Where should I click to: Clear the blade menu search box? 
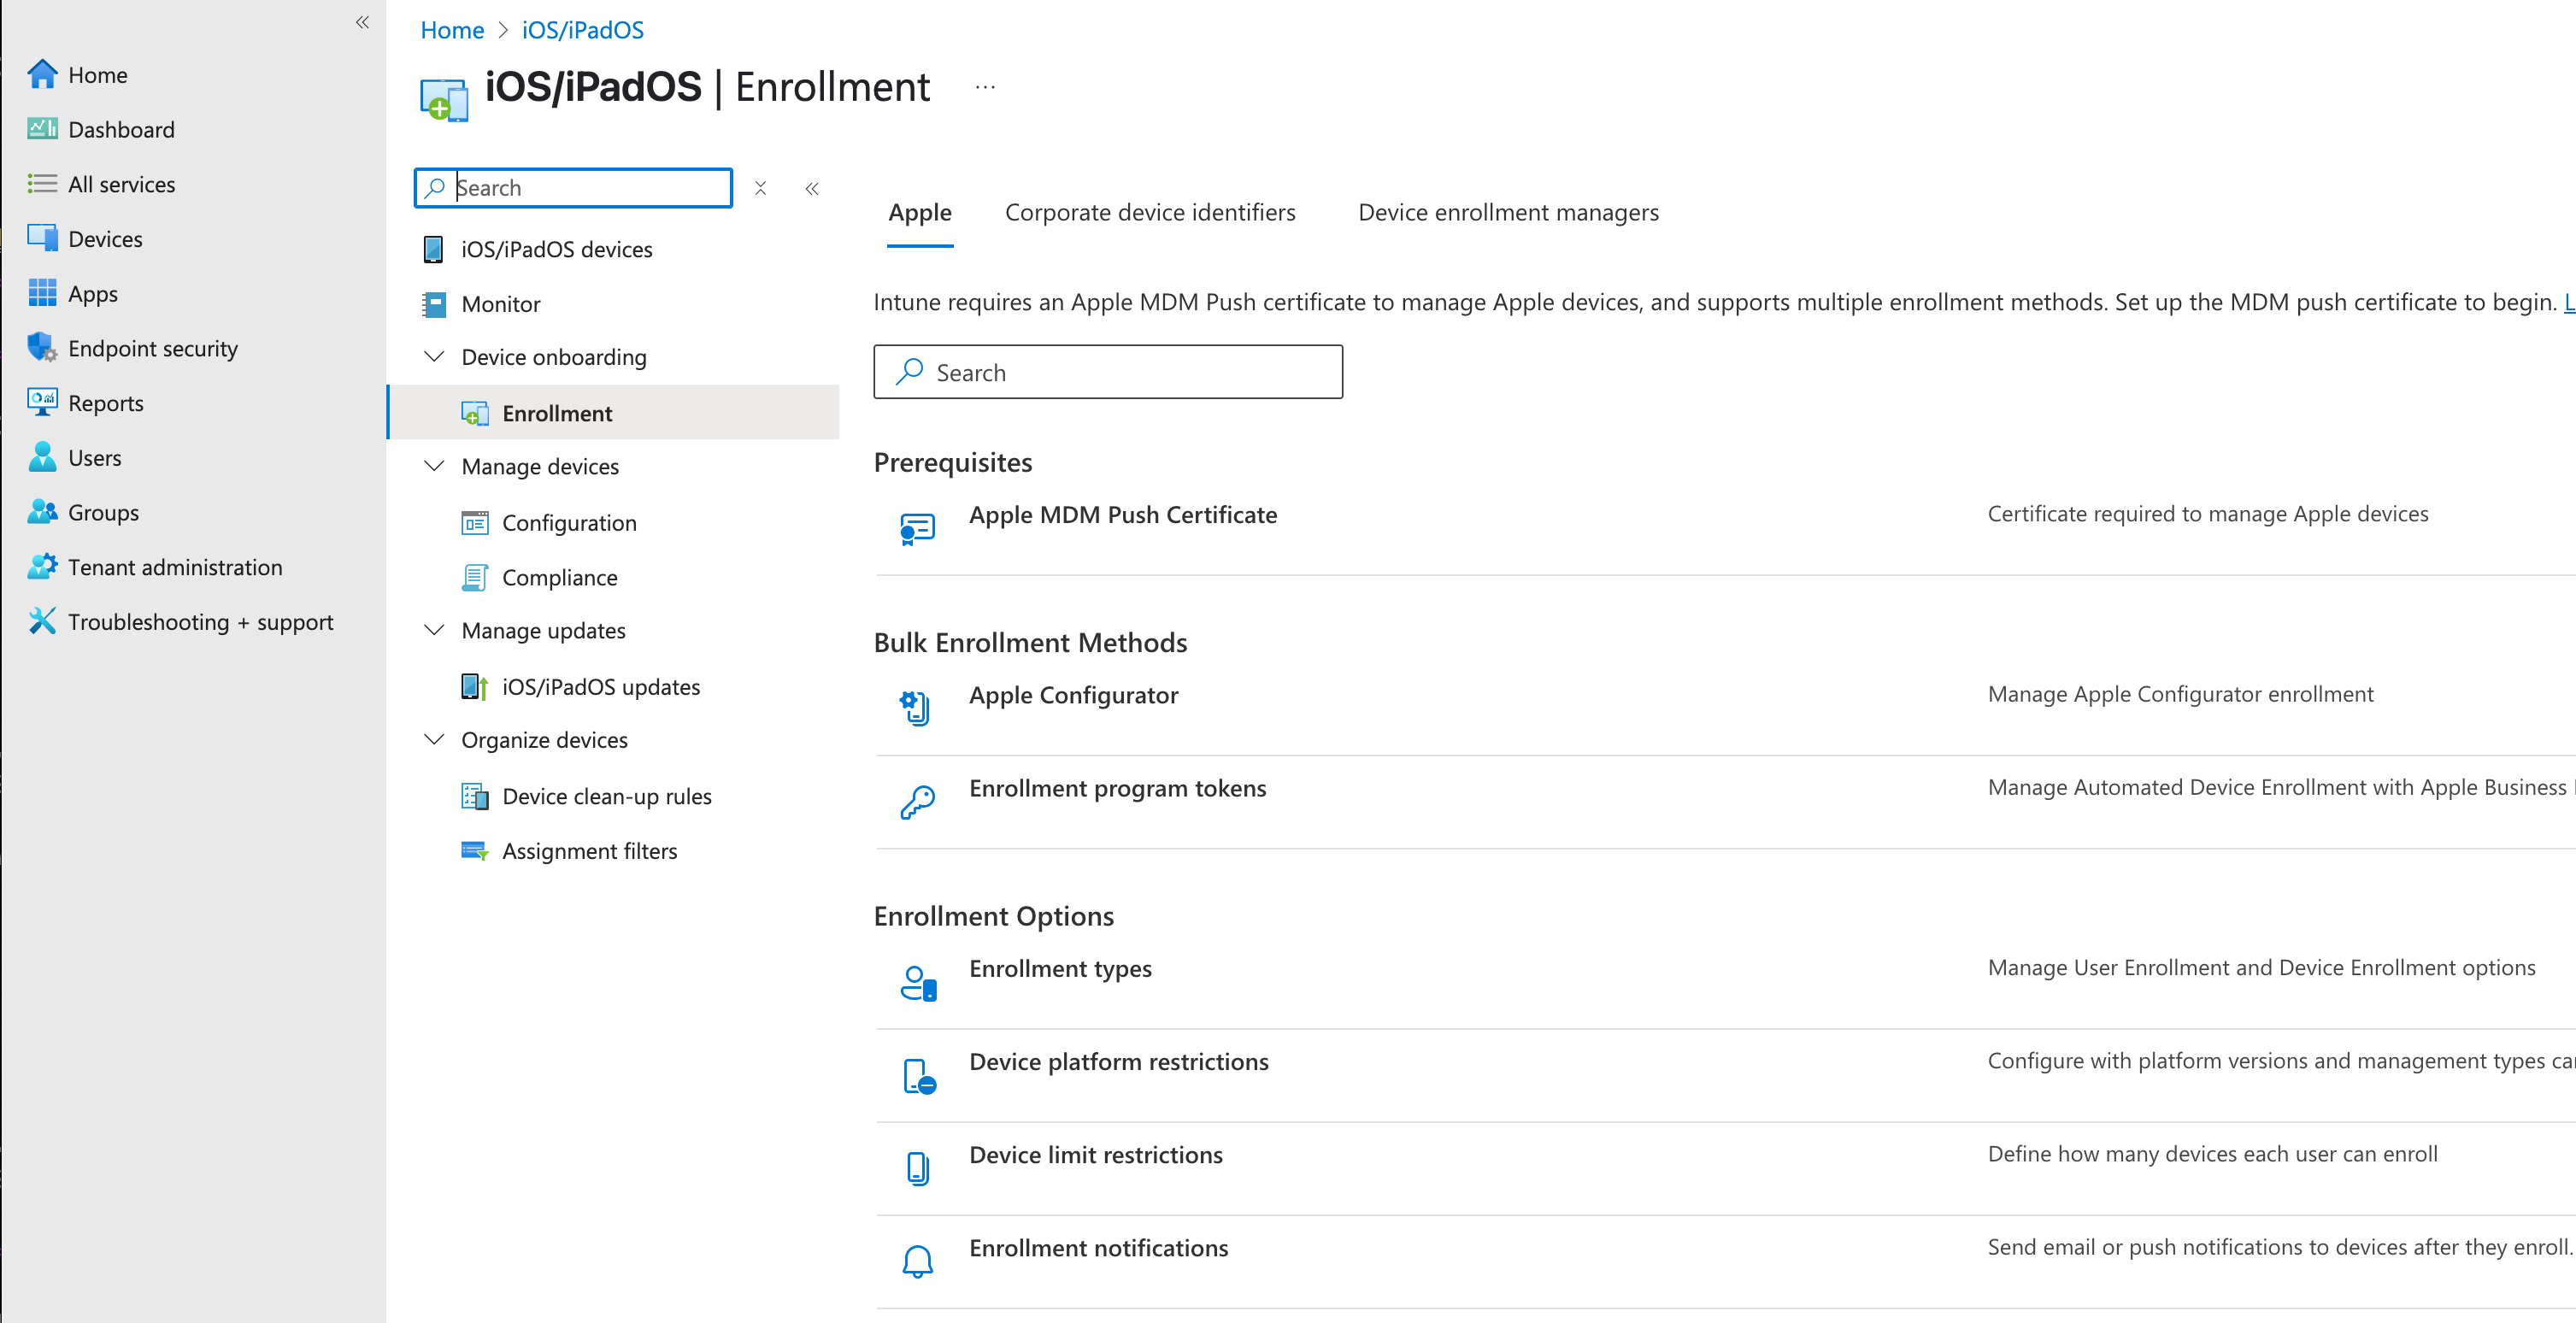point(760,188)
